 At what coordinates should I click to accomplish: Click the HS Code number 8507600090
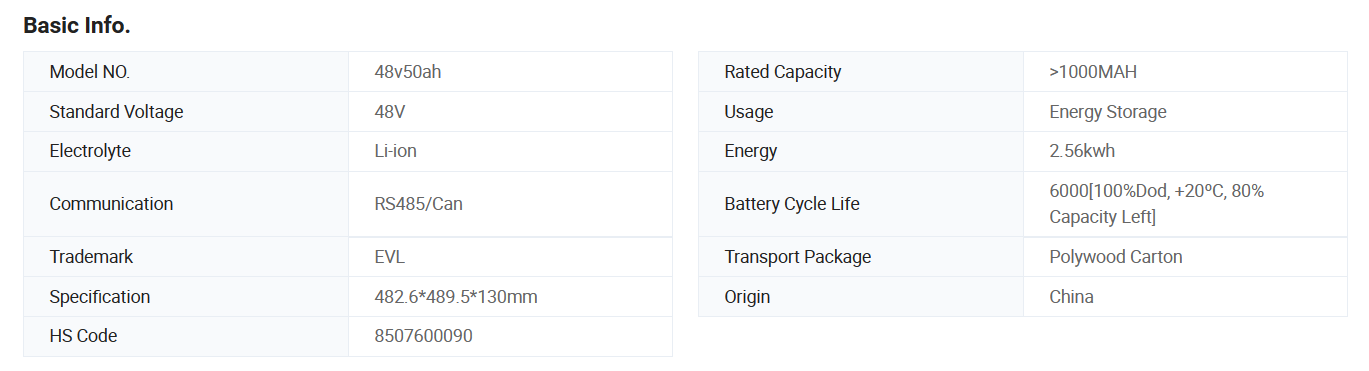(423, 336)
